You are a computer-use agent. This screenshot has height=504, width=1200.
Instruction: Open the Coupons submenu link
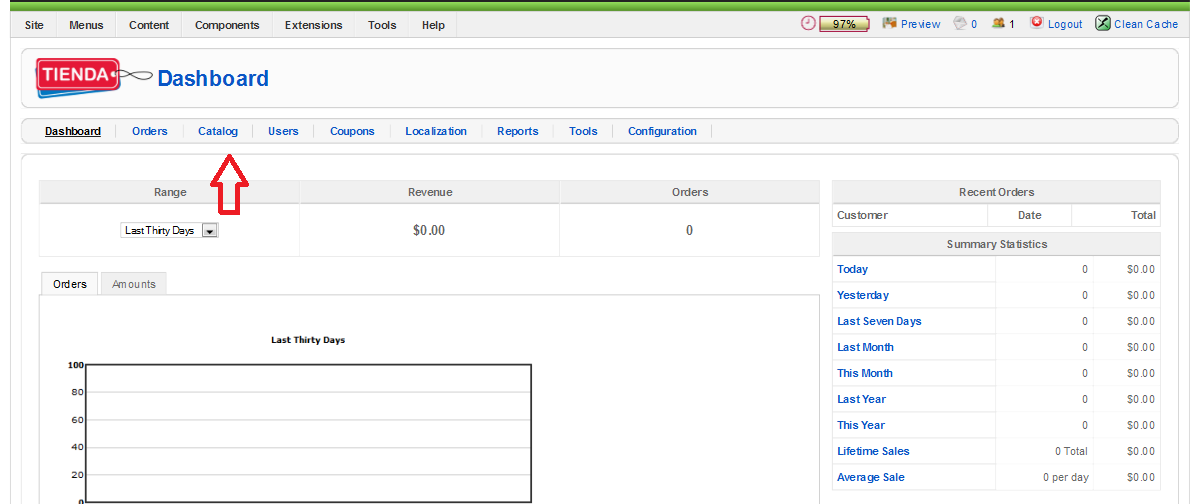click(352, 131)
